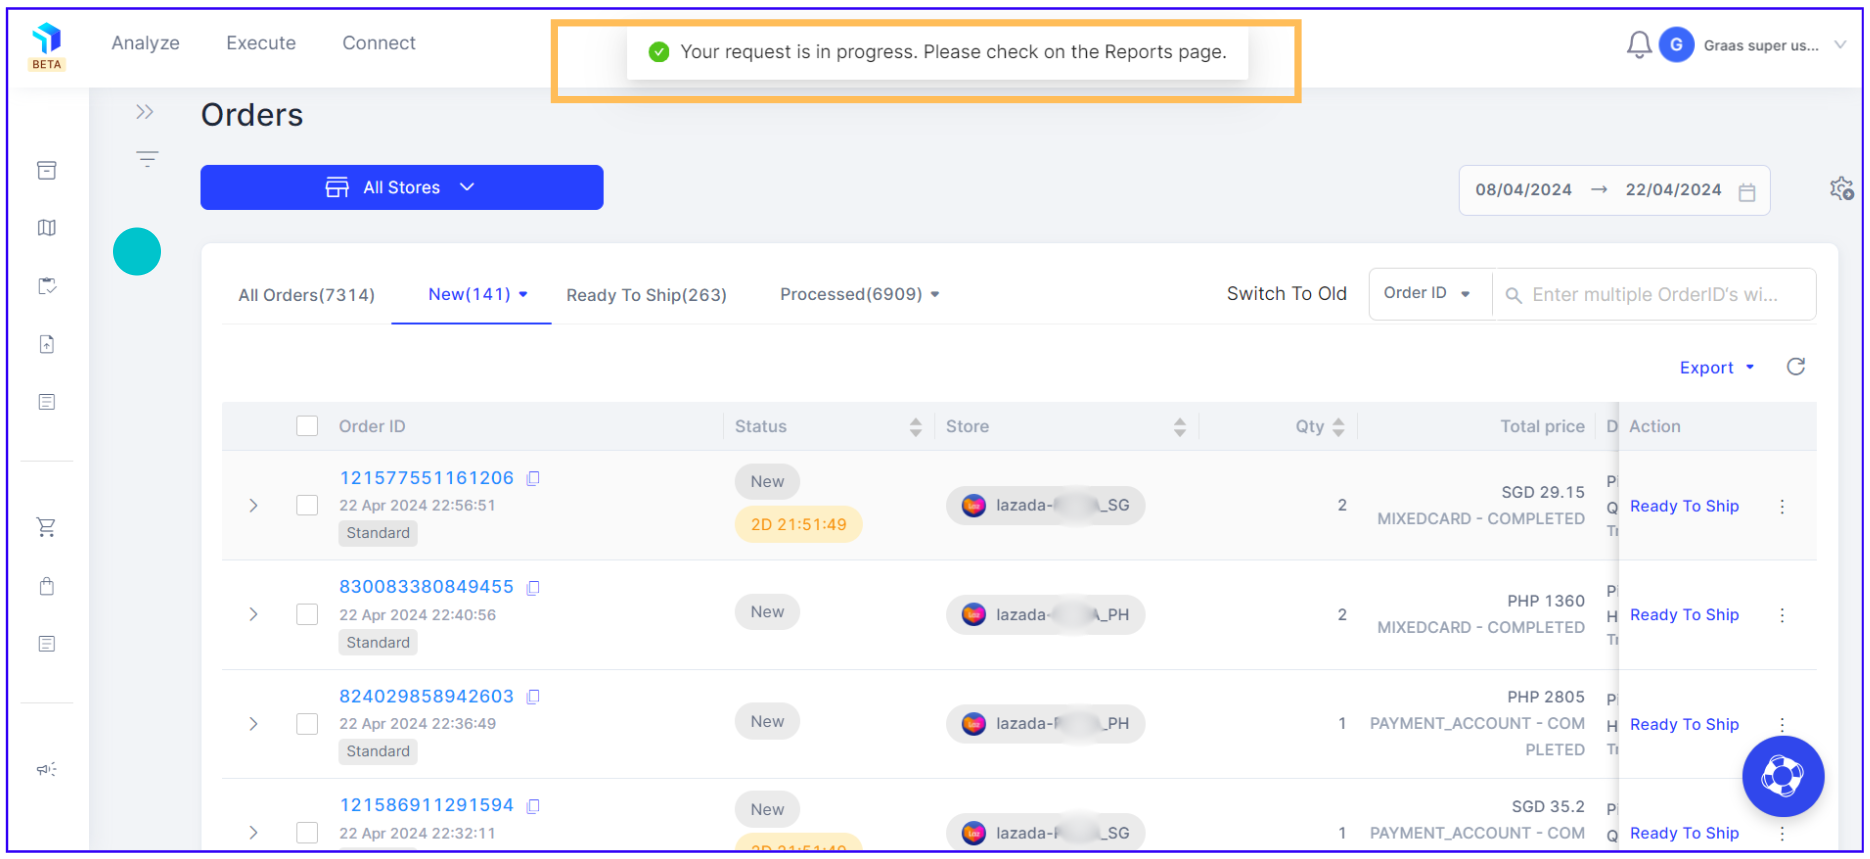The image size is (1870, 859).
Task: Open the shopping cart sidebar icon
Action: [x=47, y=527]
